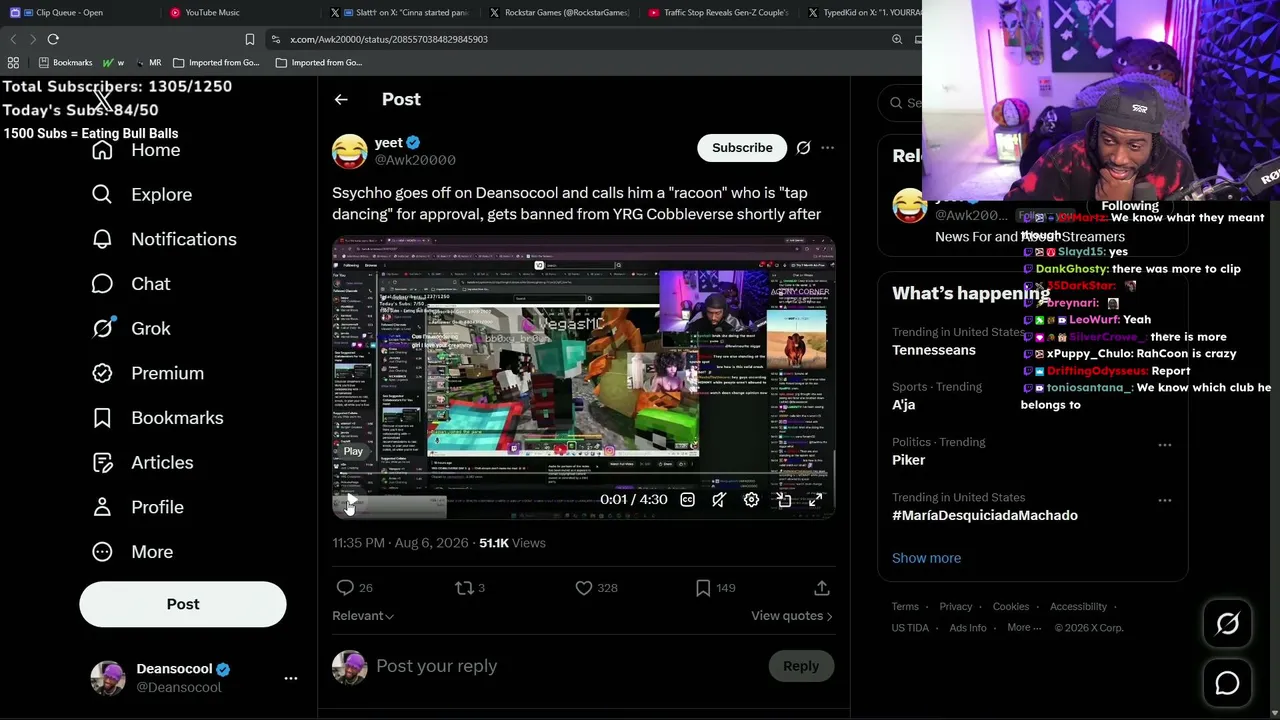
Task: Click Show more under trends
Action: click(x=926, y=558)
